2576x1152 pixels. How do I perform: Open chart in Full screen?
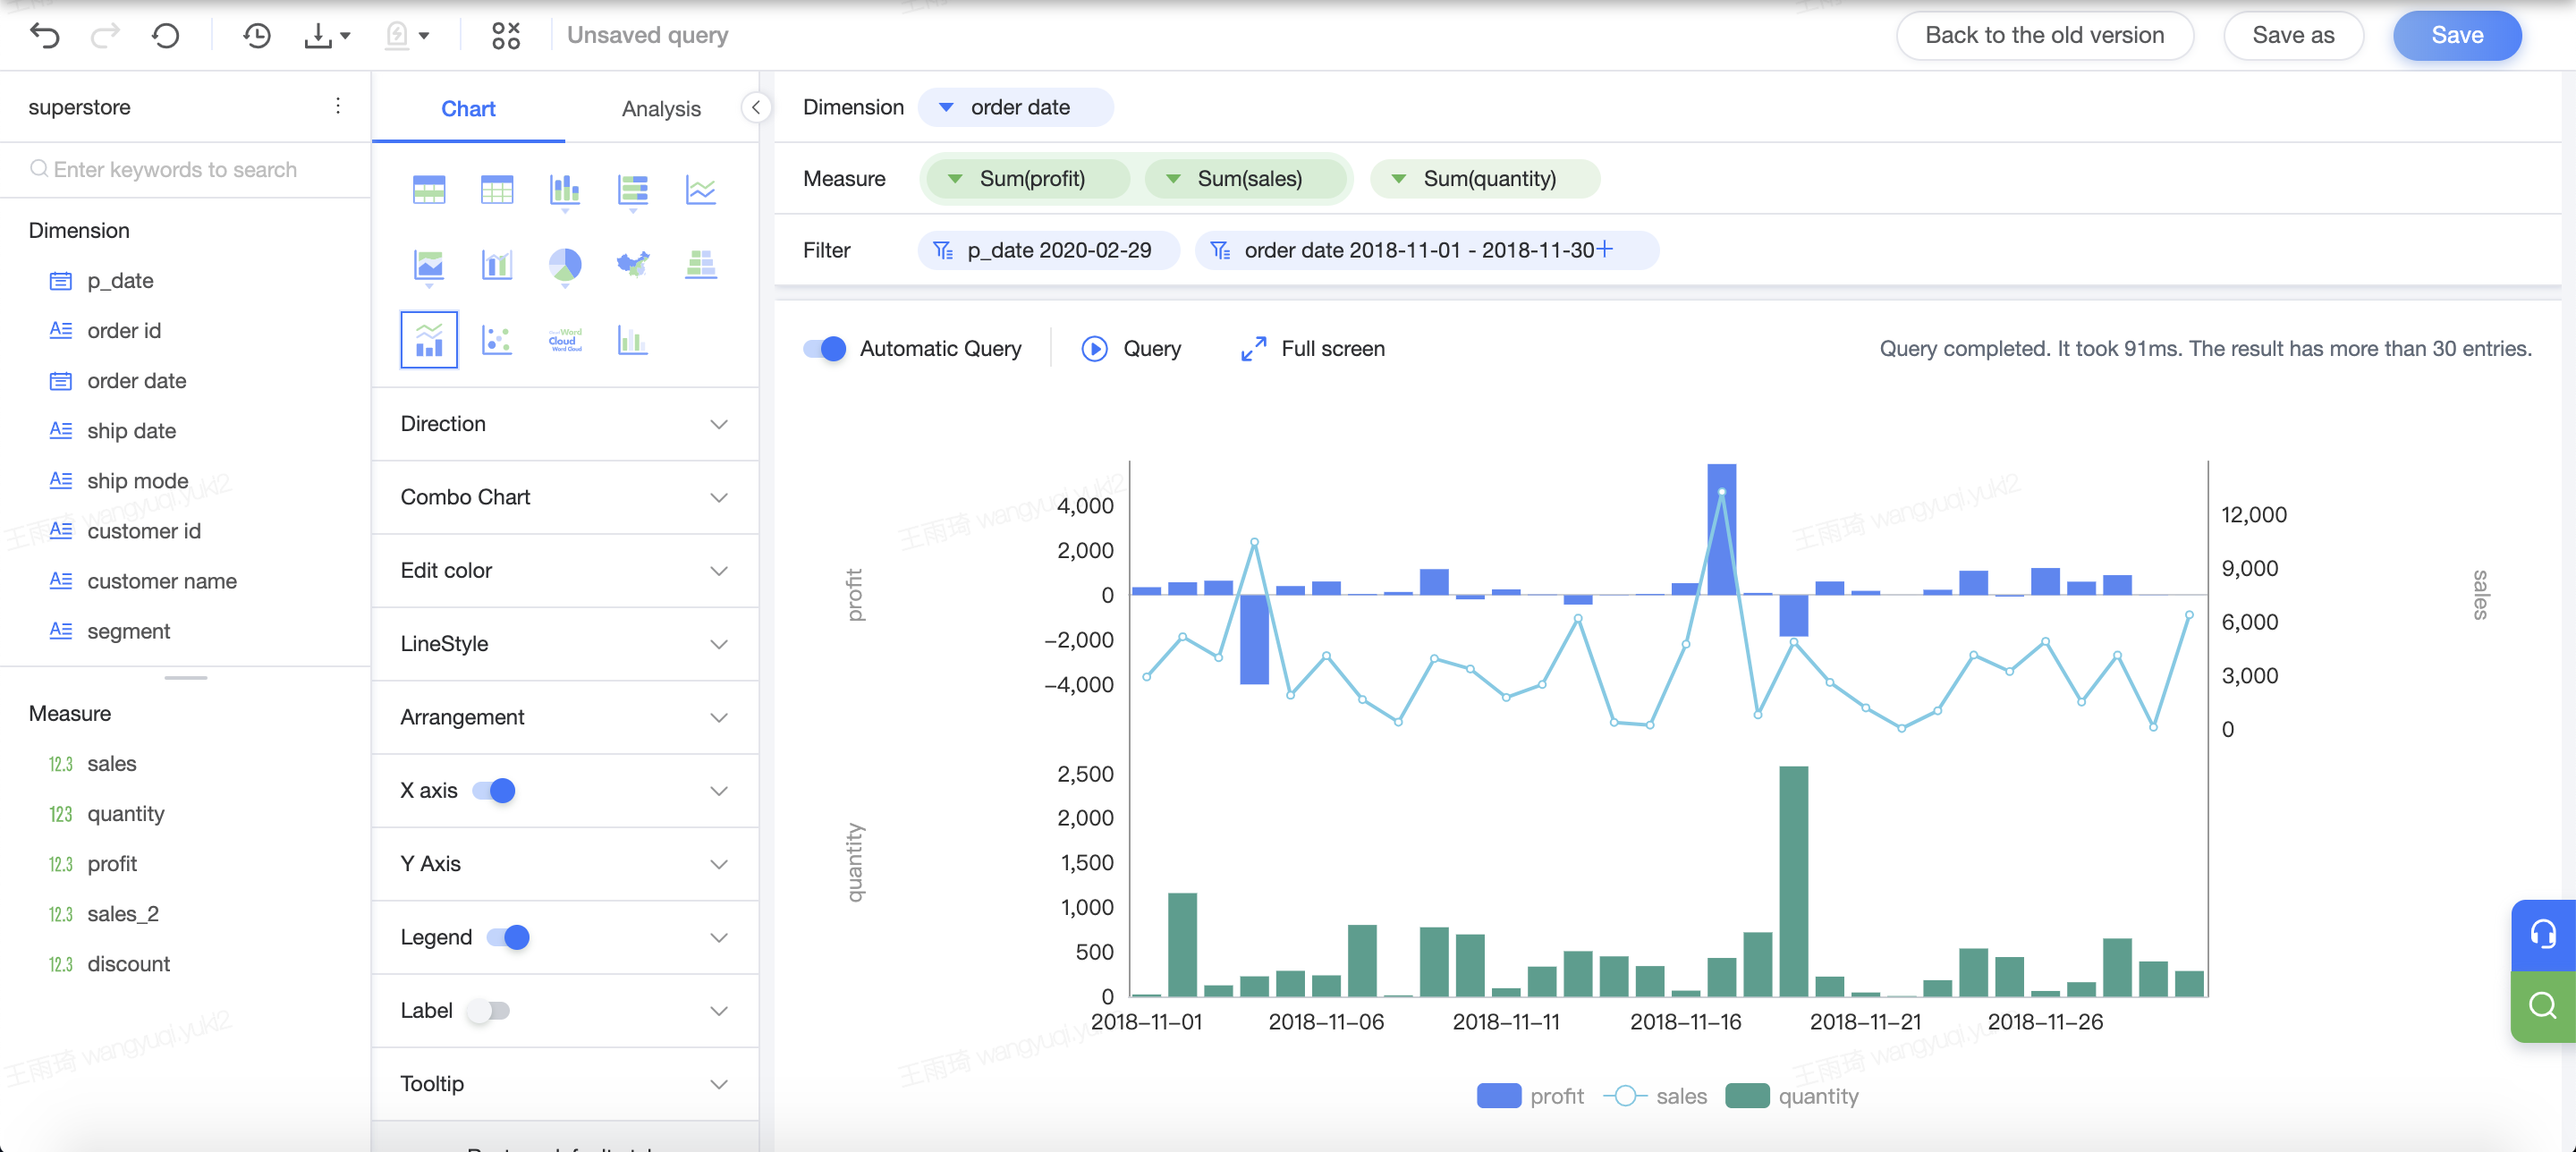[1312, 348]
